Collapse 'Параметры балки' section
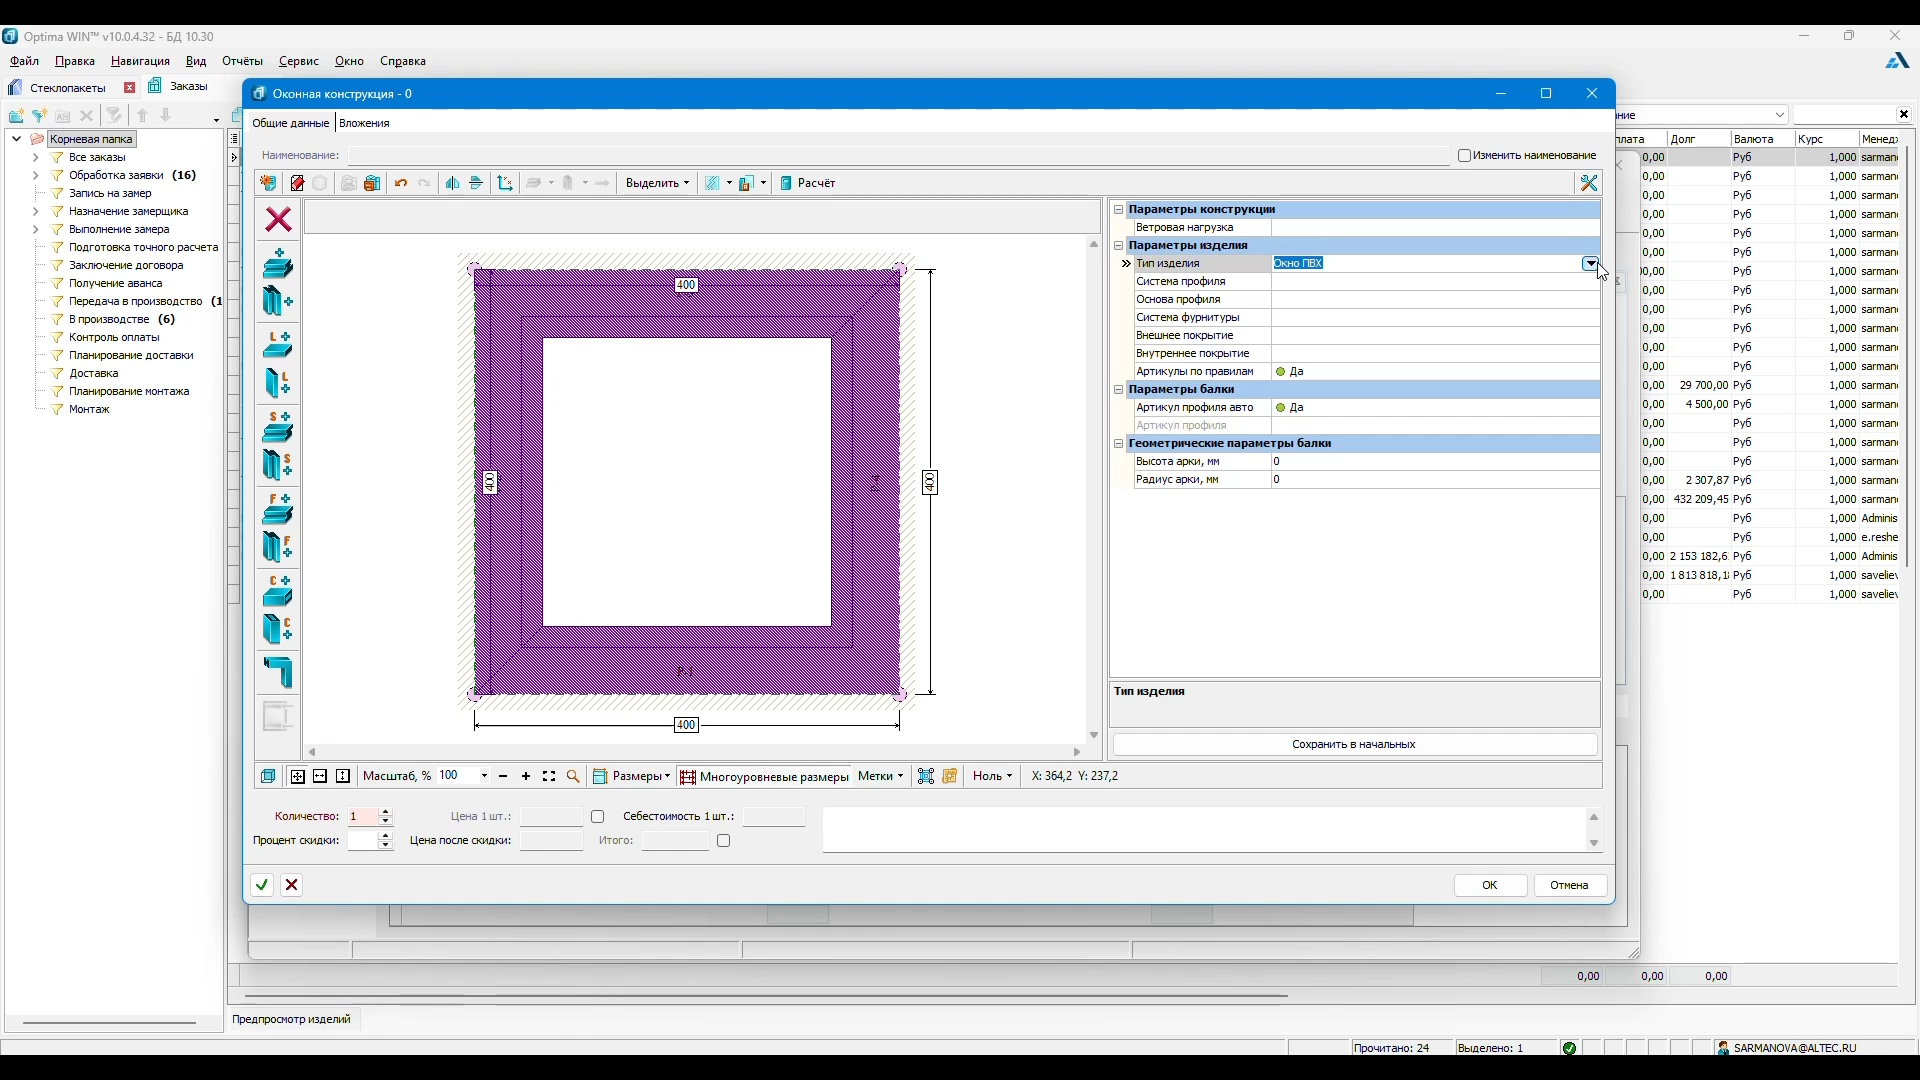Image resolution: width=1920 pixels, height=1080 pixels. 1119,390
